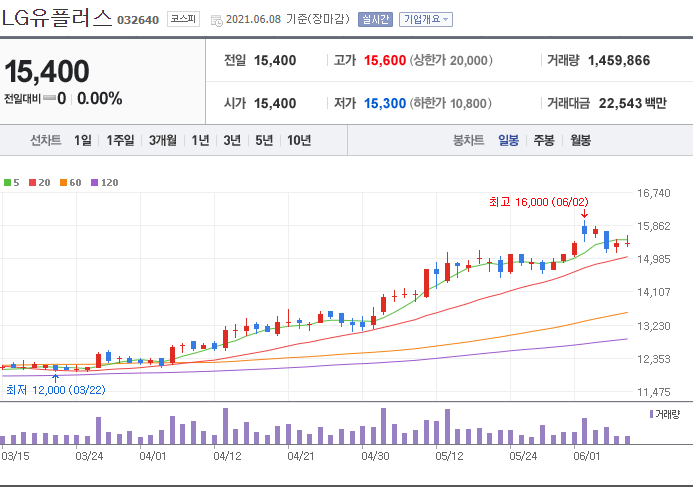This screenshot has width=693, height=487.
Task: Click the 0.00% change rate
Action: [x=100, y=98]
